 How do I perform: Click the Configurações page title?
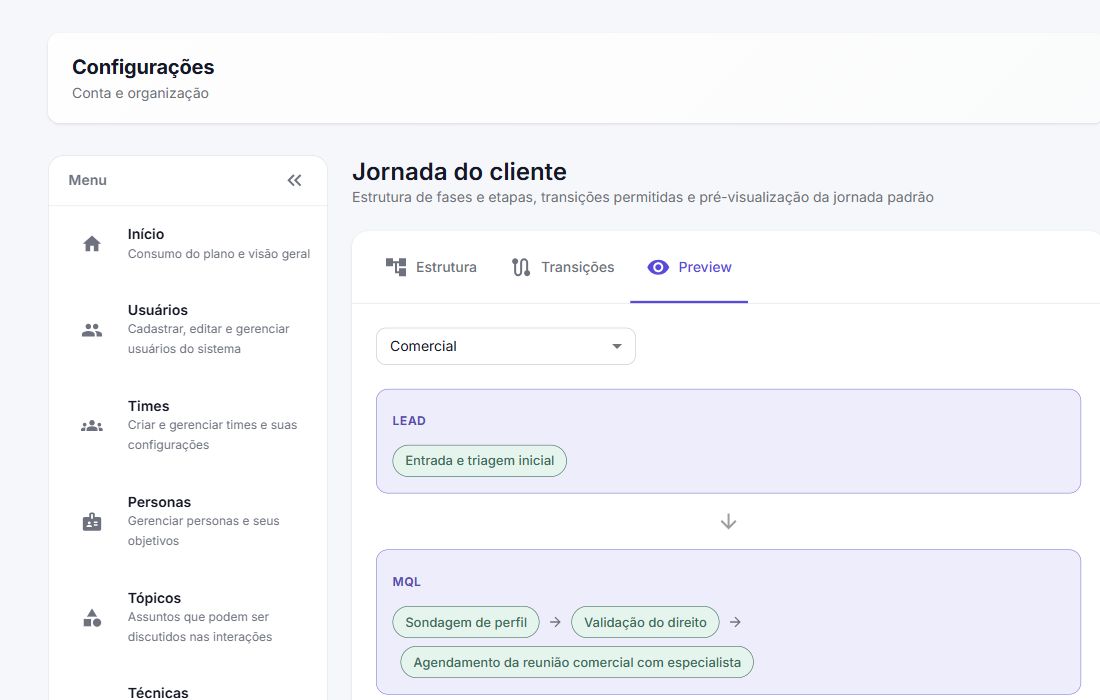click(143, 67)
